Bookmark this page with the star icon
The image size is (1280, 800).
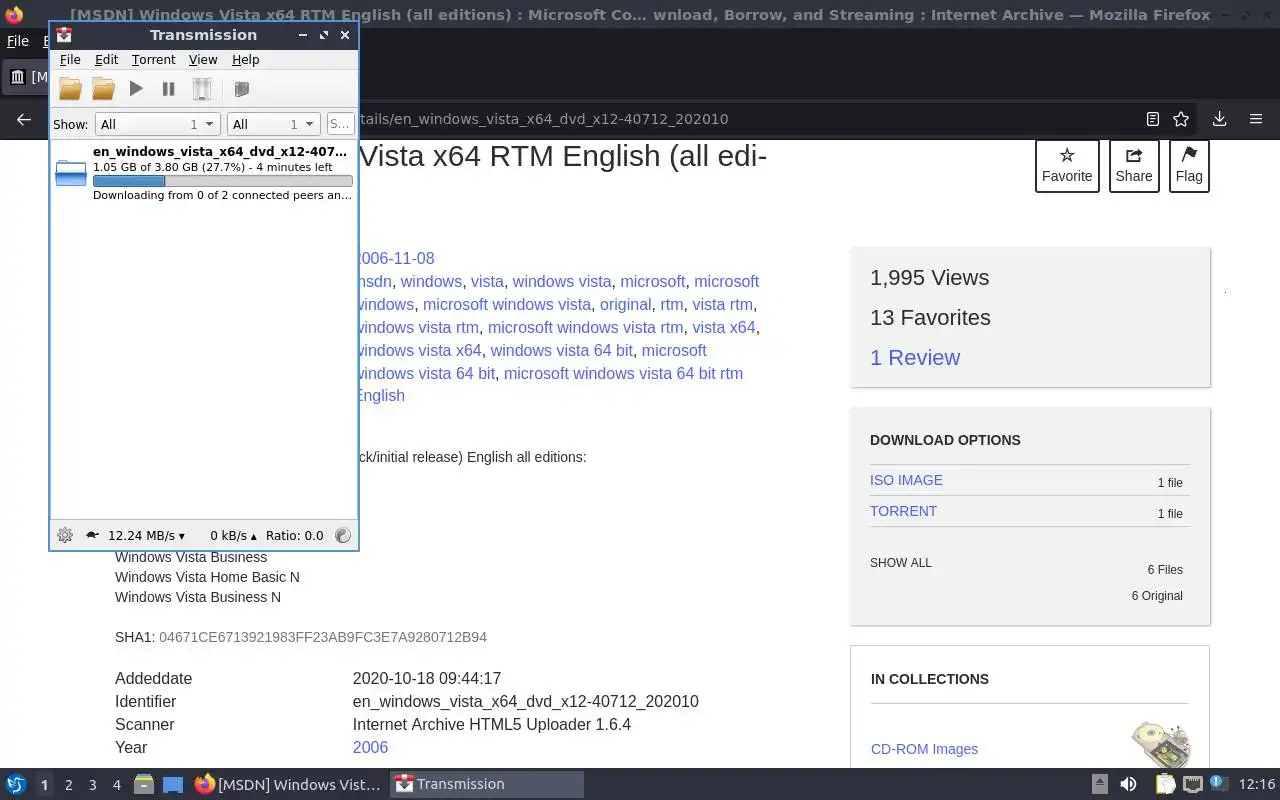[x=1181, y=119]
